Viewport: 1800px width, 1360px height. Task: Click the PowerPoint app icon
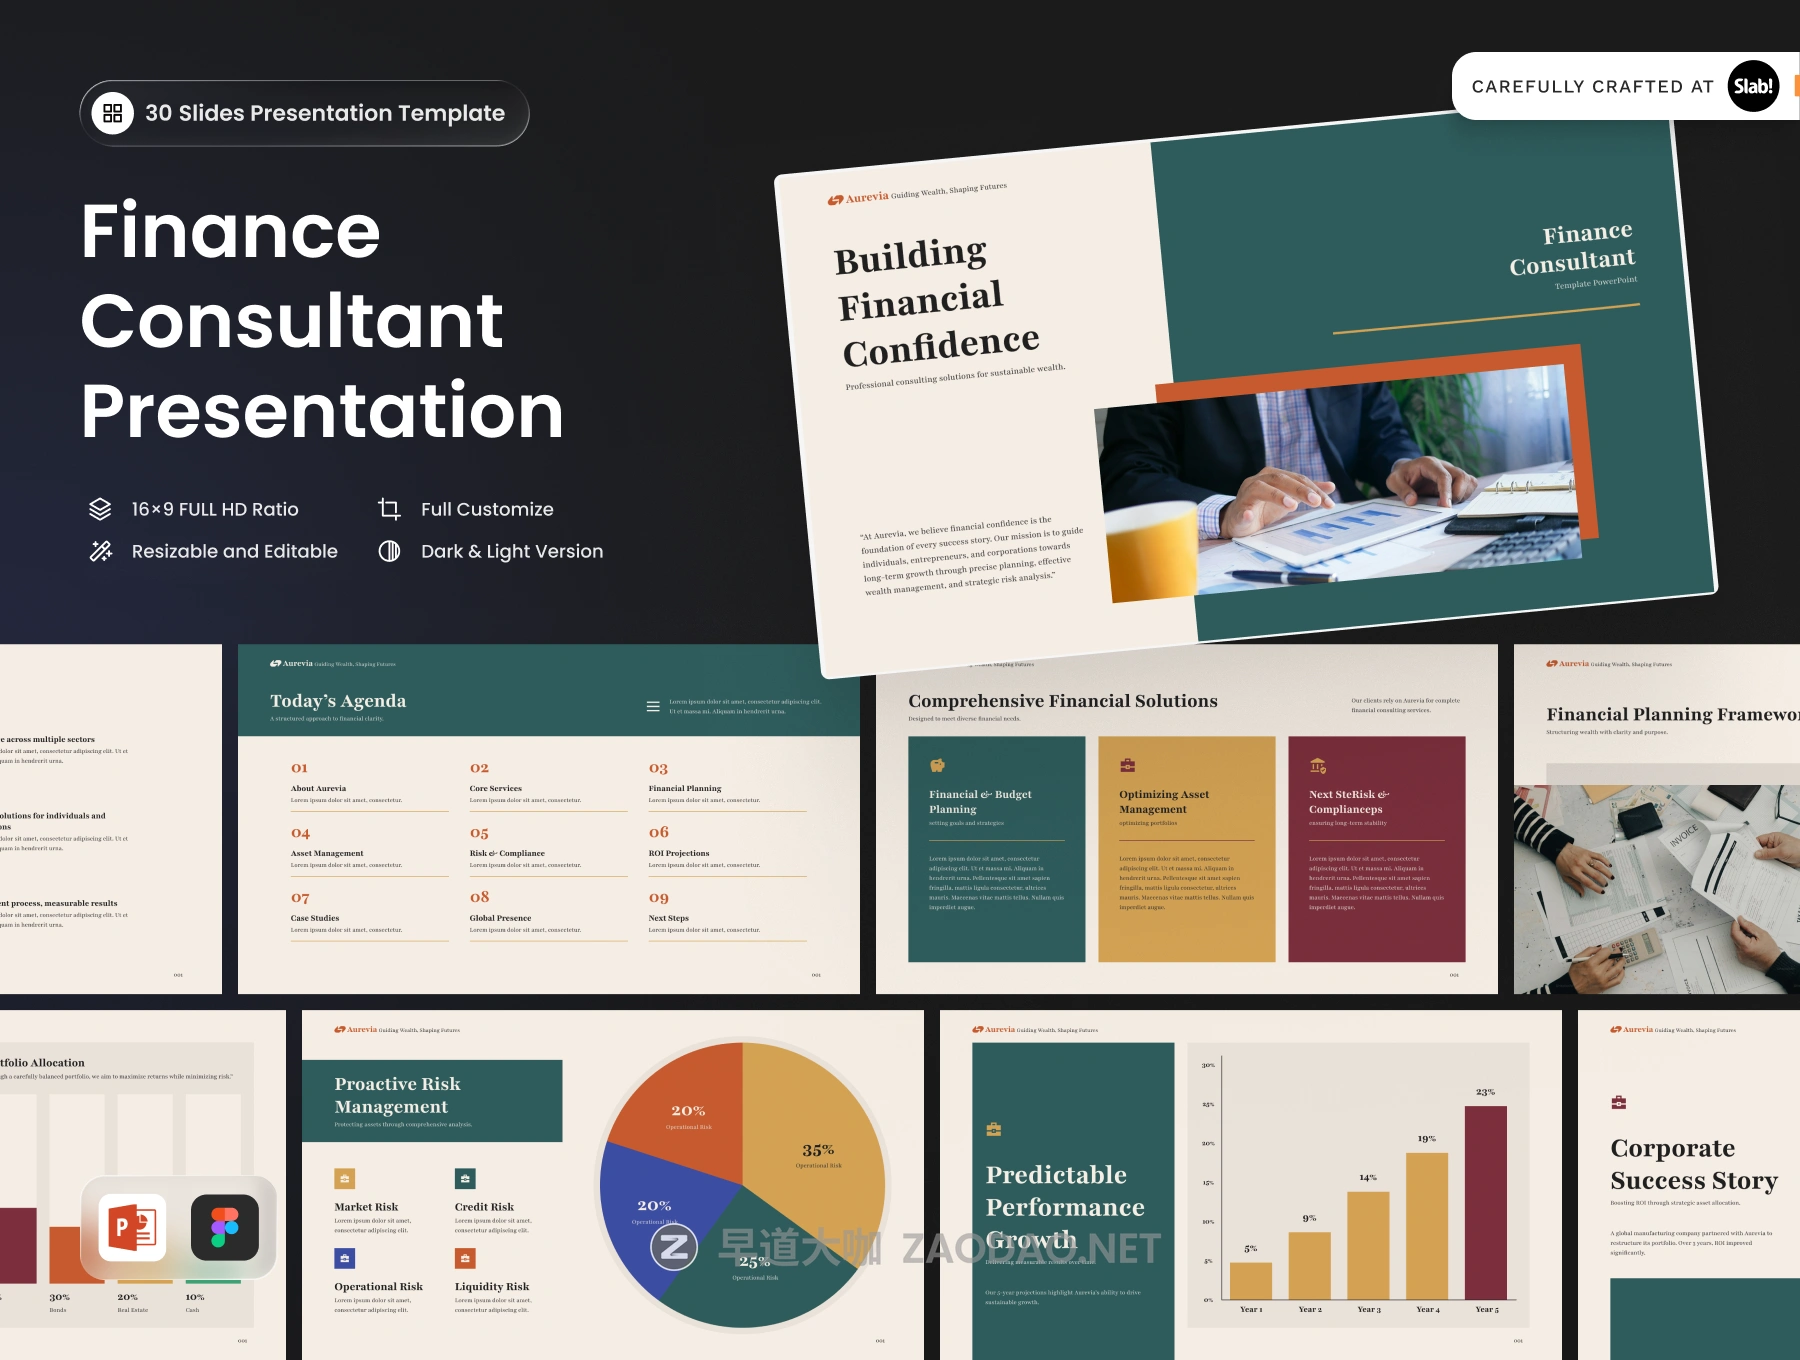coord(133,1227)
